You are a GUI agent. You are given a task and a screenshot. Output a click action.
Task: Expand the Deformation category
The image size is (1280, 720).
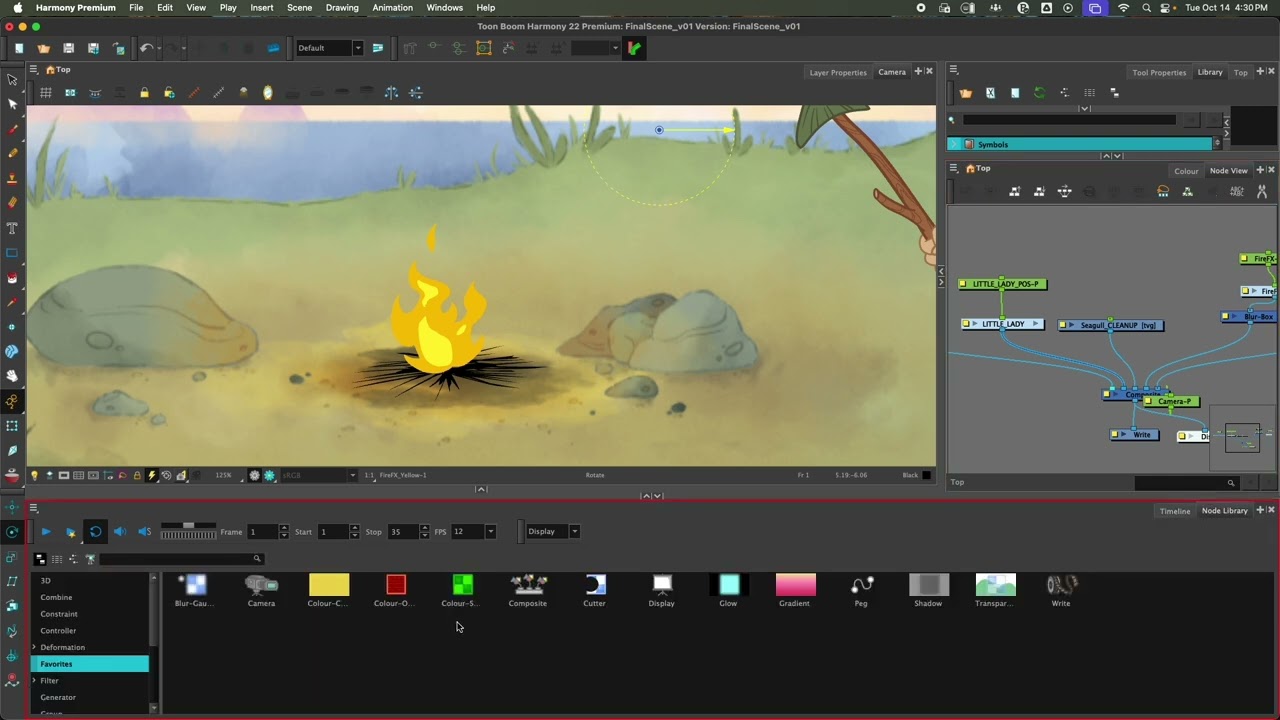pyautogui.click(x=34, y=647)
